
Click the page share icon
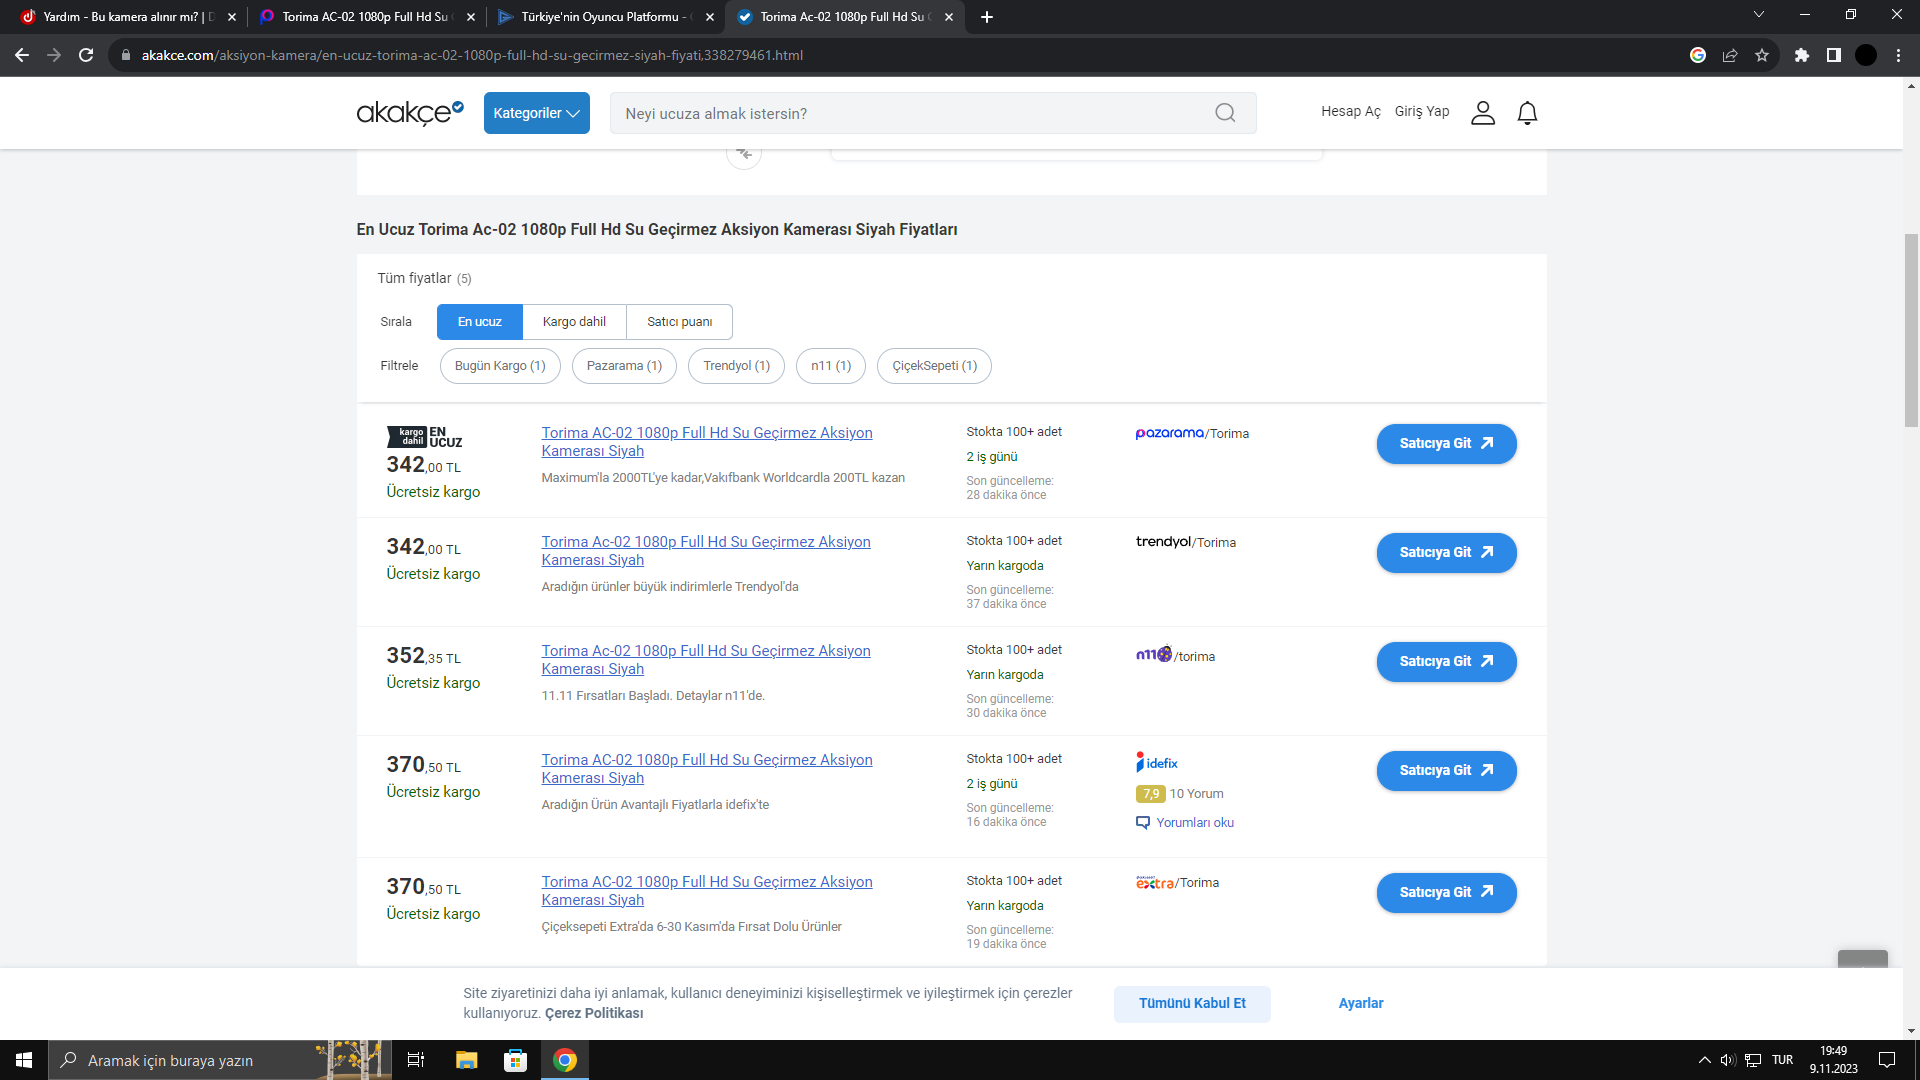click(1730, 55)
